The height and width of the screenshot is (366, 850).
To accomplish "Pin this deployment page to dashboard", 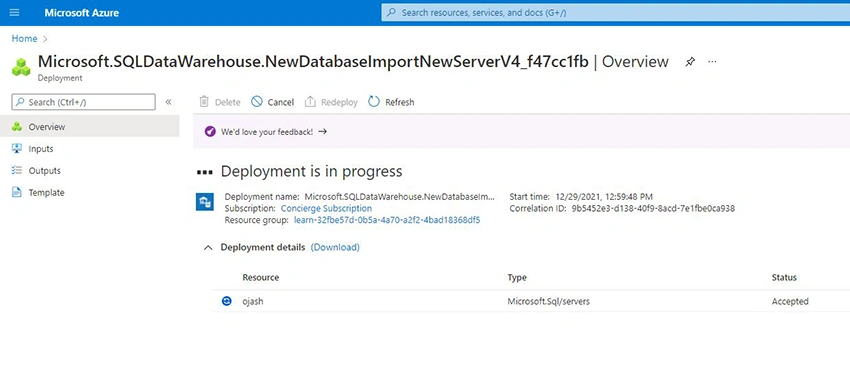I will [x=690, y=62].
